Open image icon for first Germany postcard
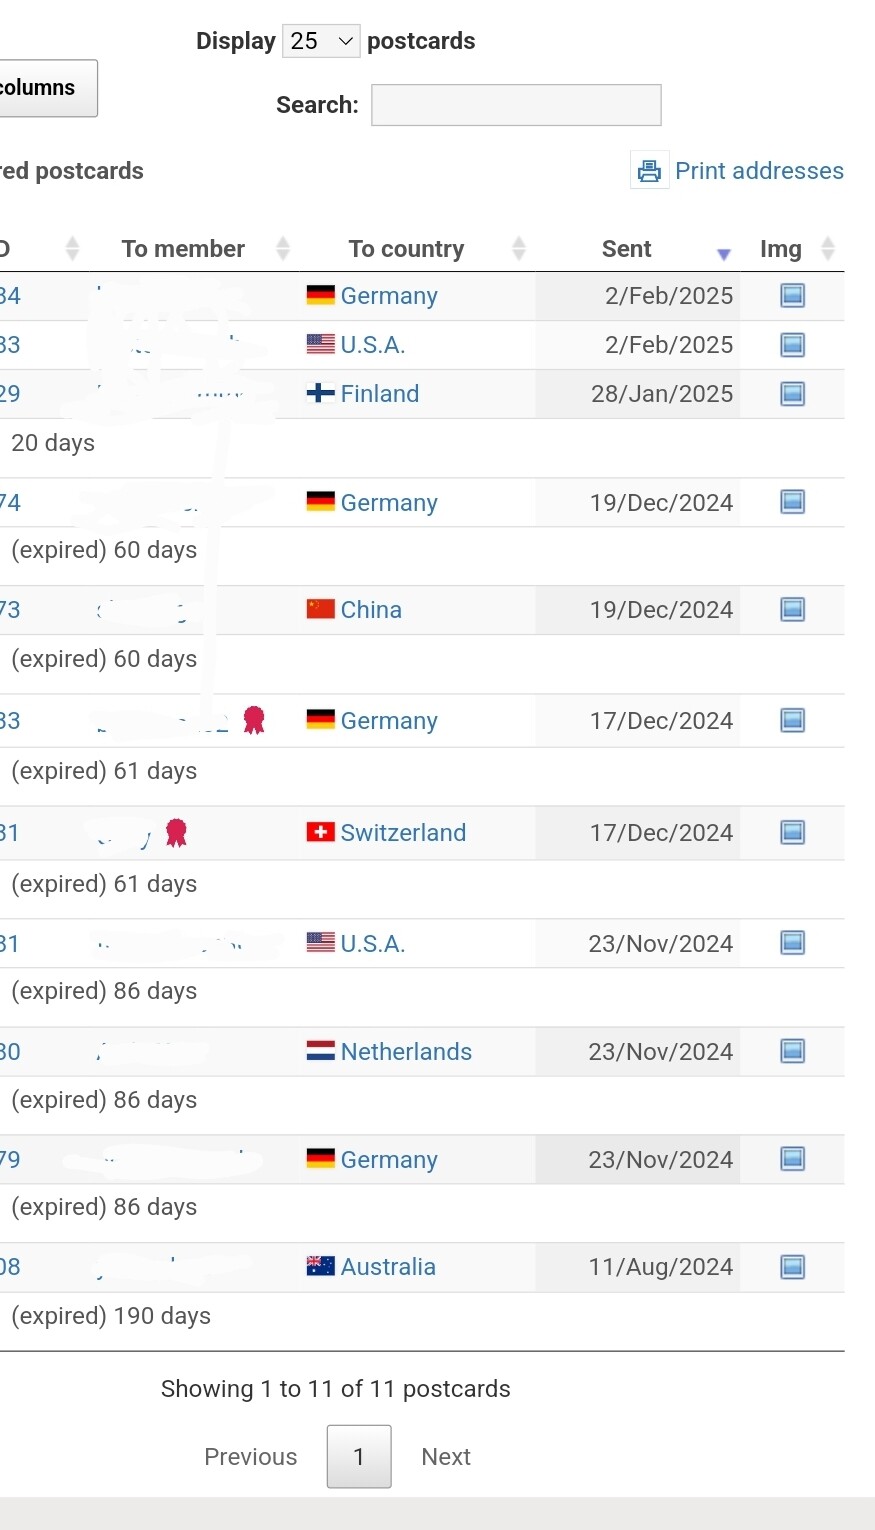Image resolution: width=875 pixels, height=1530 pixels. [x=792, y=295]
